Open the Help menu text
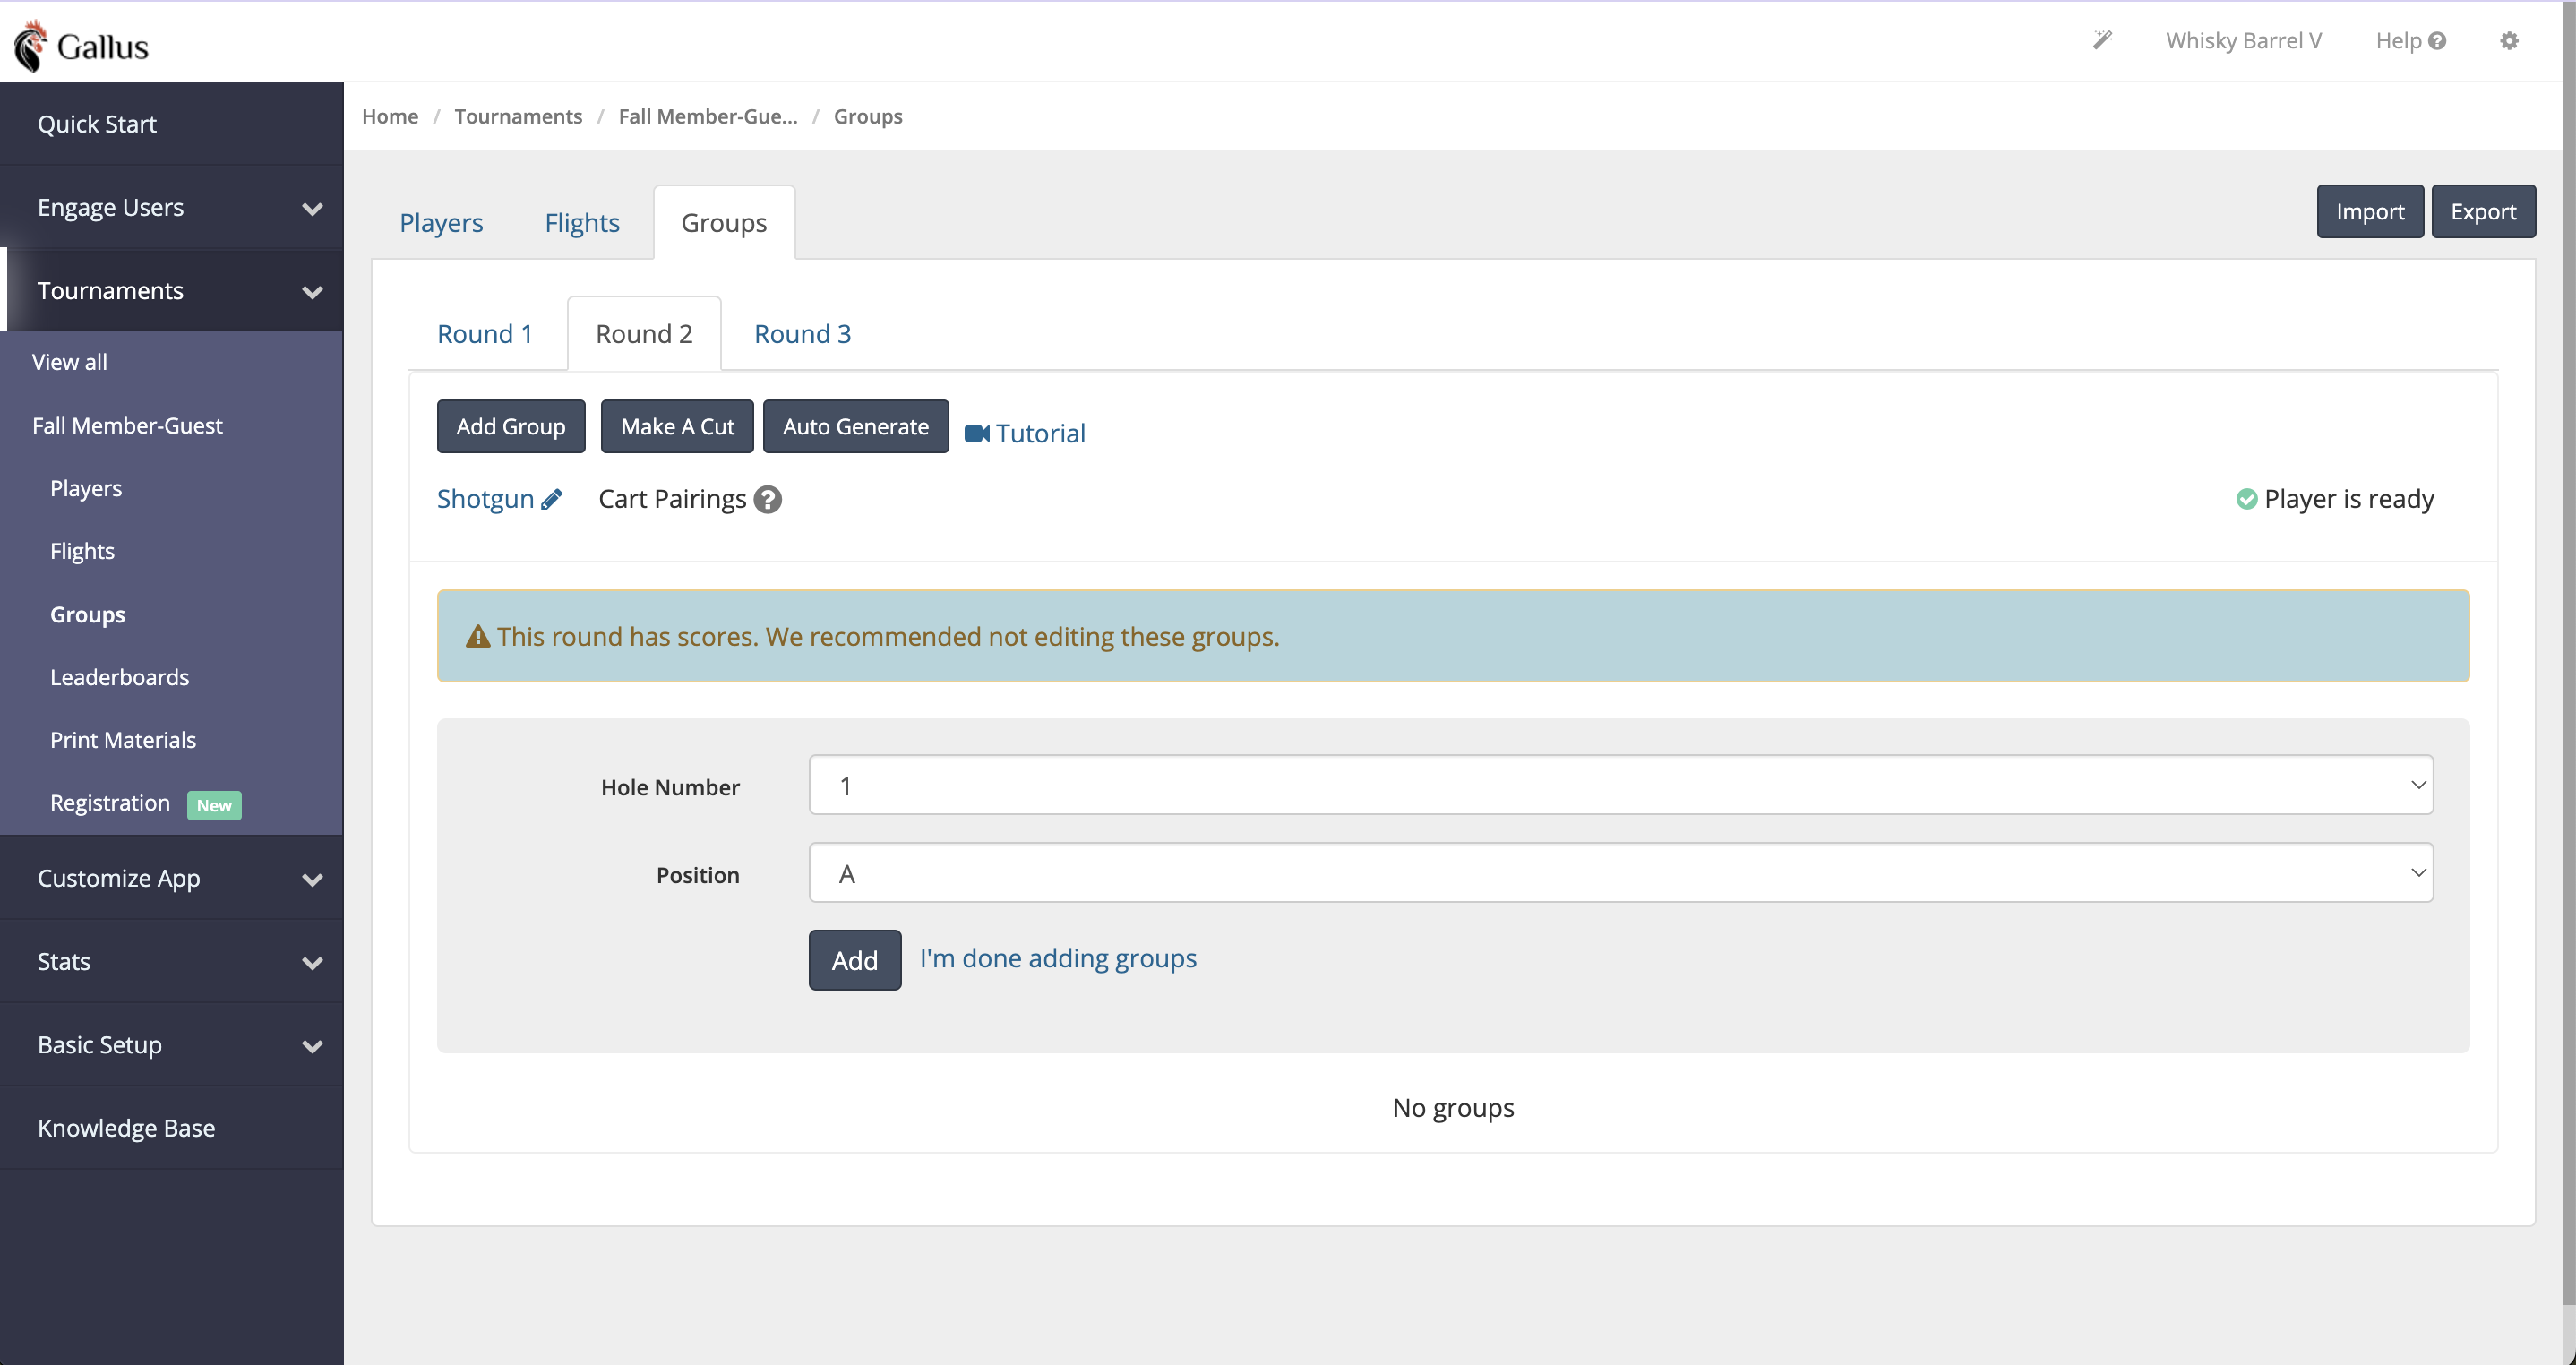The image size is (2576, 1365). tap(2398, 41)
